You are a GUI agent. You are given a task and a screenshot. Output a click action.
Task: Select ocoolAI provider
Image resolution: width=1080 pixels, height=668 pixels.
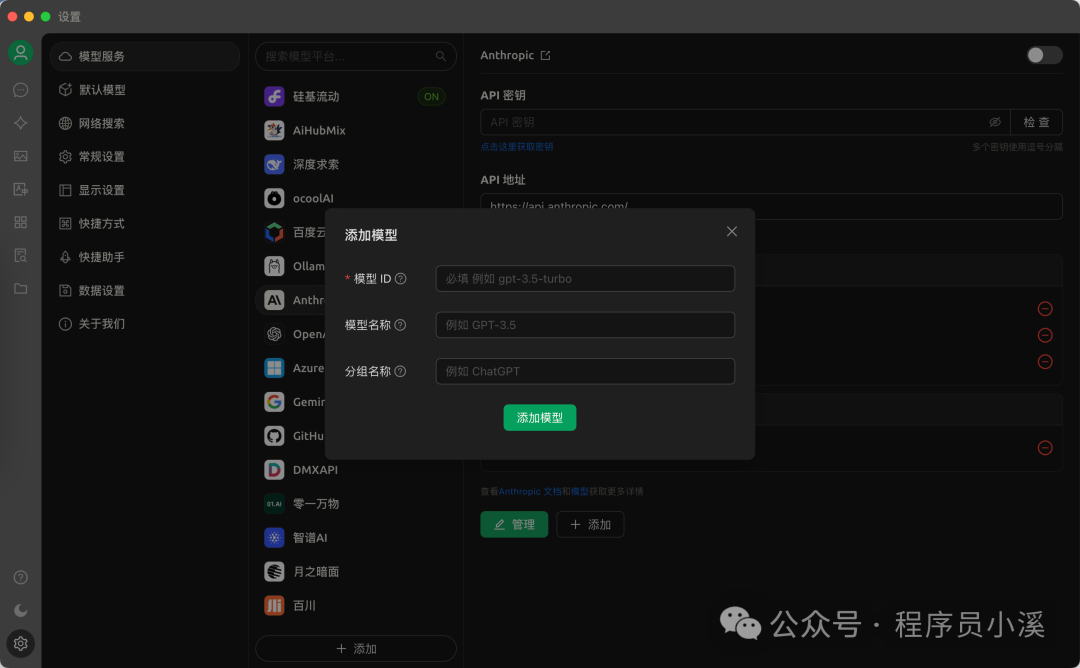355,198
